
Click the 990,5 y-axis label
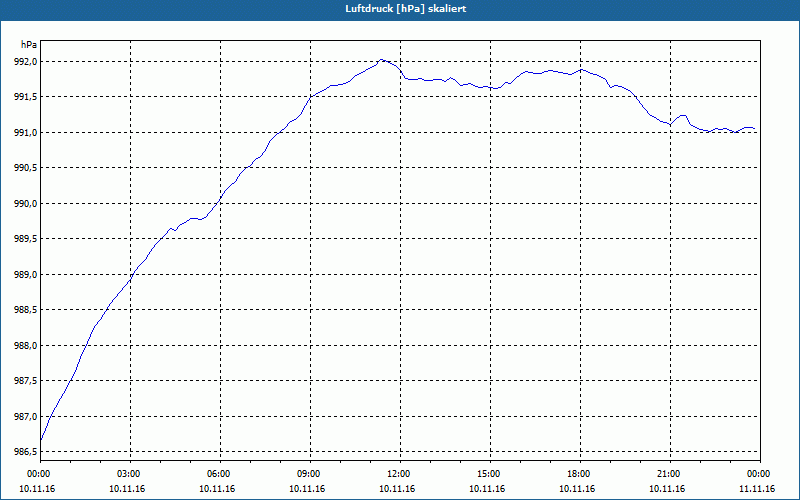pyautogui.click(x=26, y=168)
